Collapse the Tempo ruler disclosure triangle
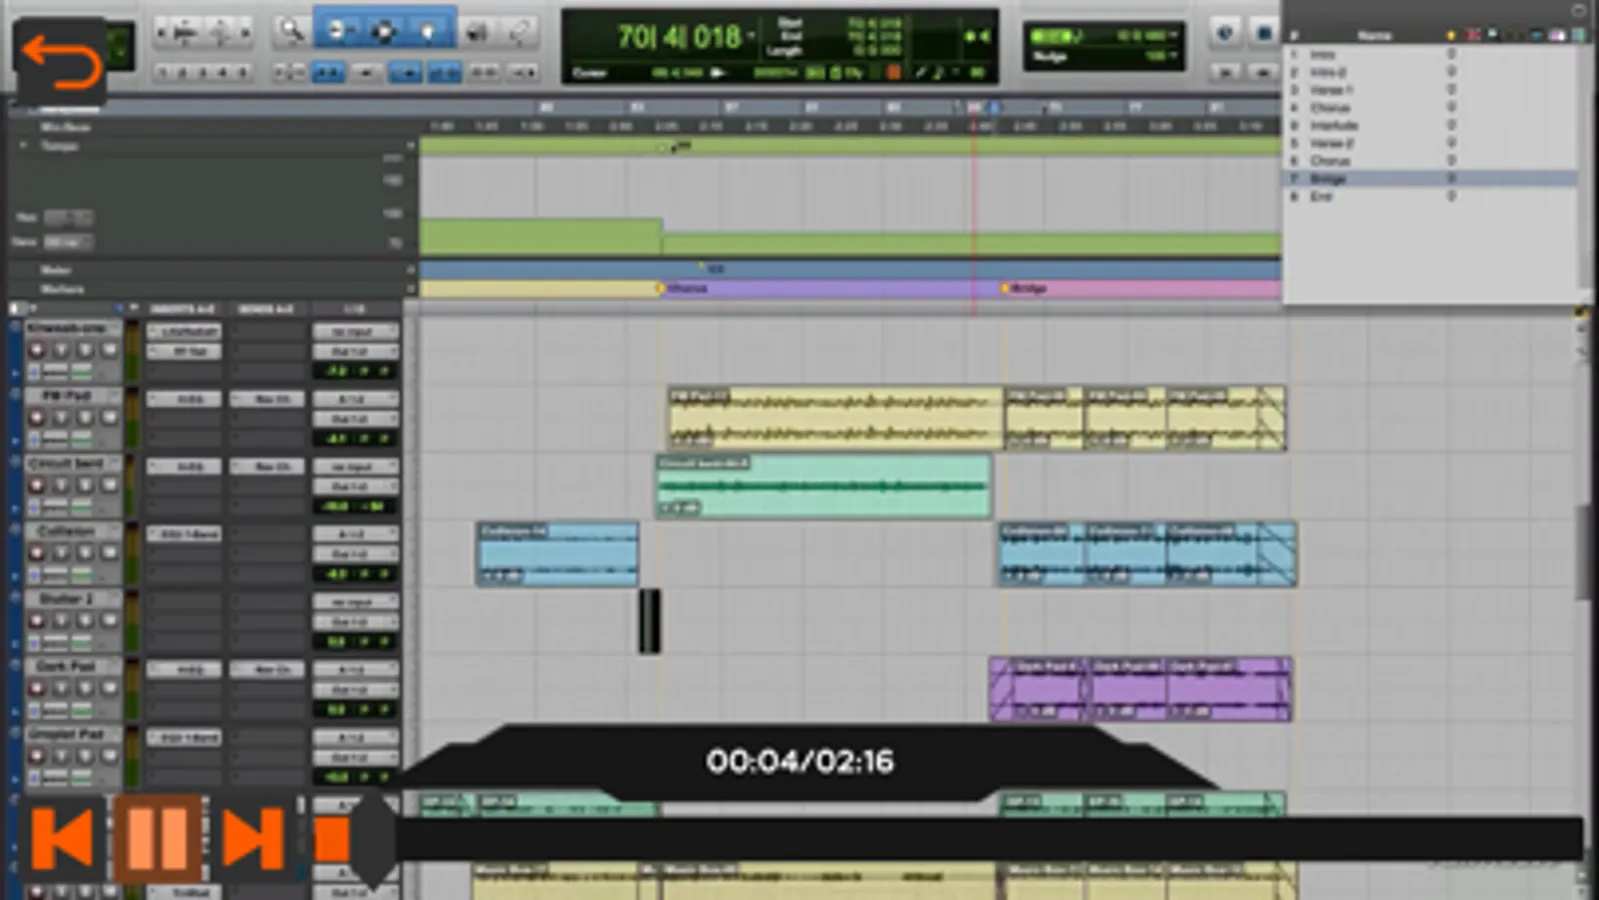The height and width of the screenshot is (900, 1599). [x=24, y=146]
